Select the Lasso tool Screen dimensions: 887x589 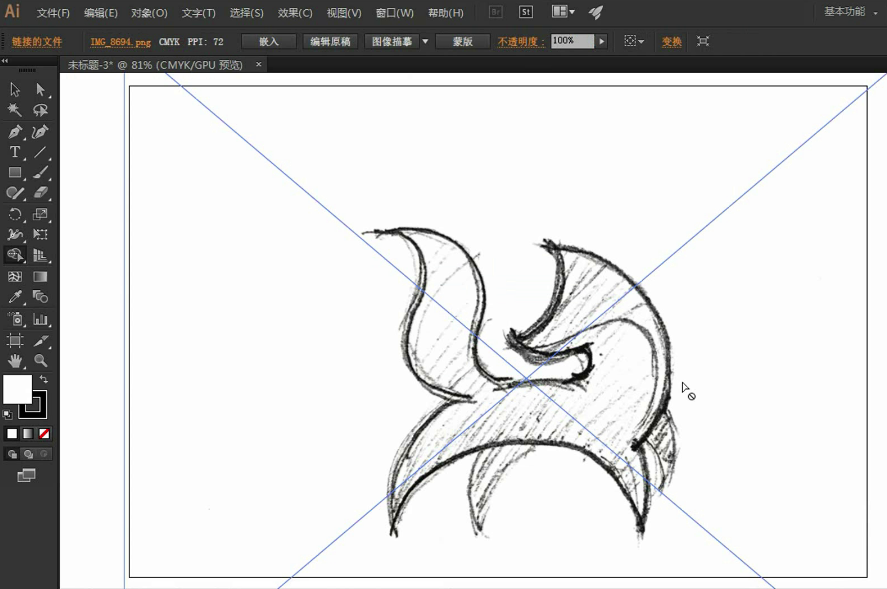point(40,110)
